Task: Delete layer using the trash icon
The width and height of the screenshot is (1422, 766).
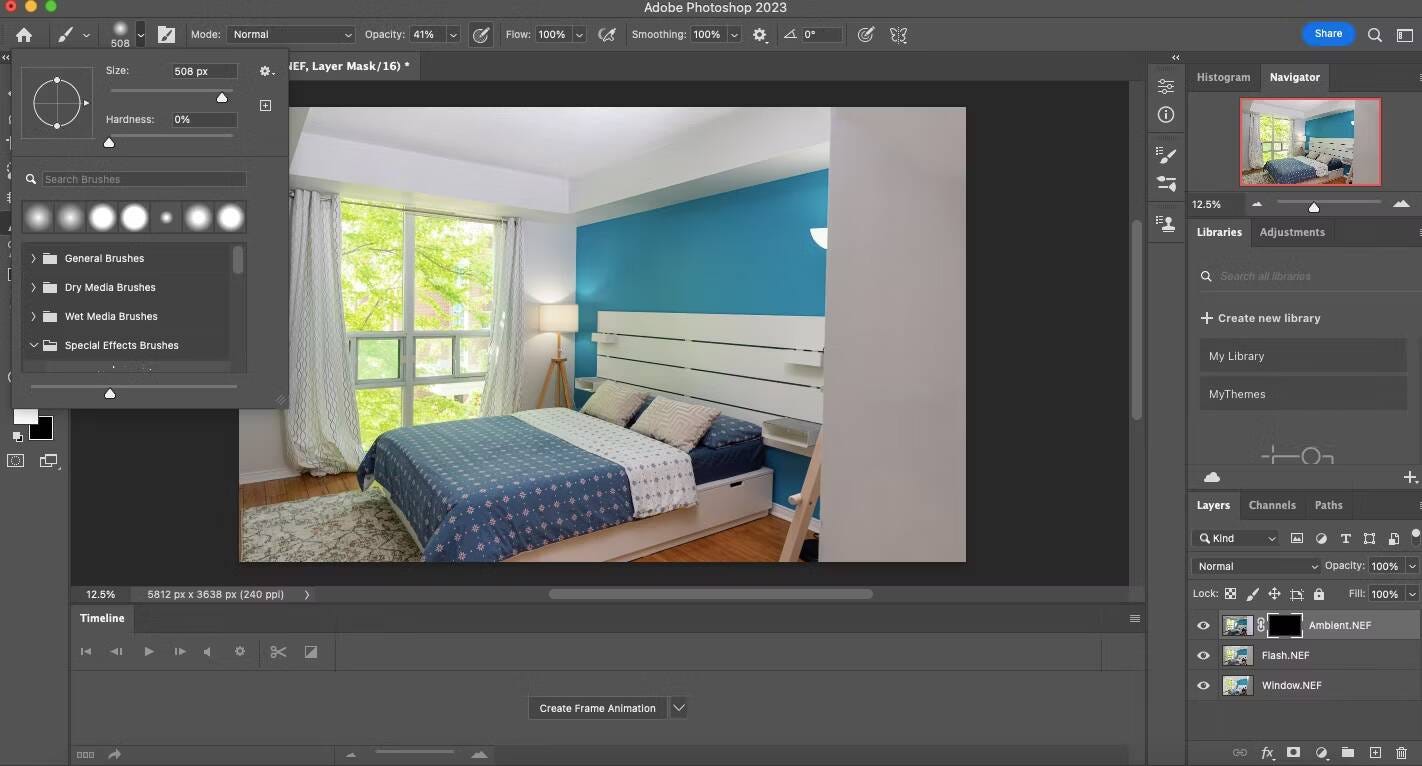Action: (1401, 752)
